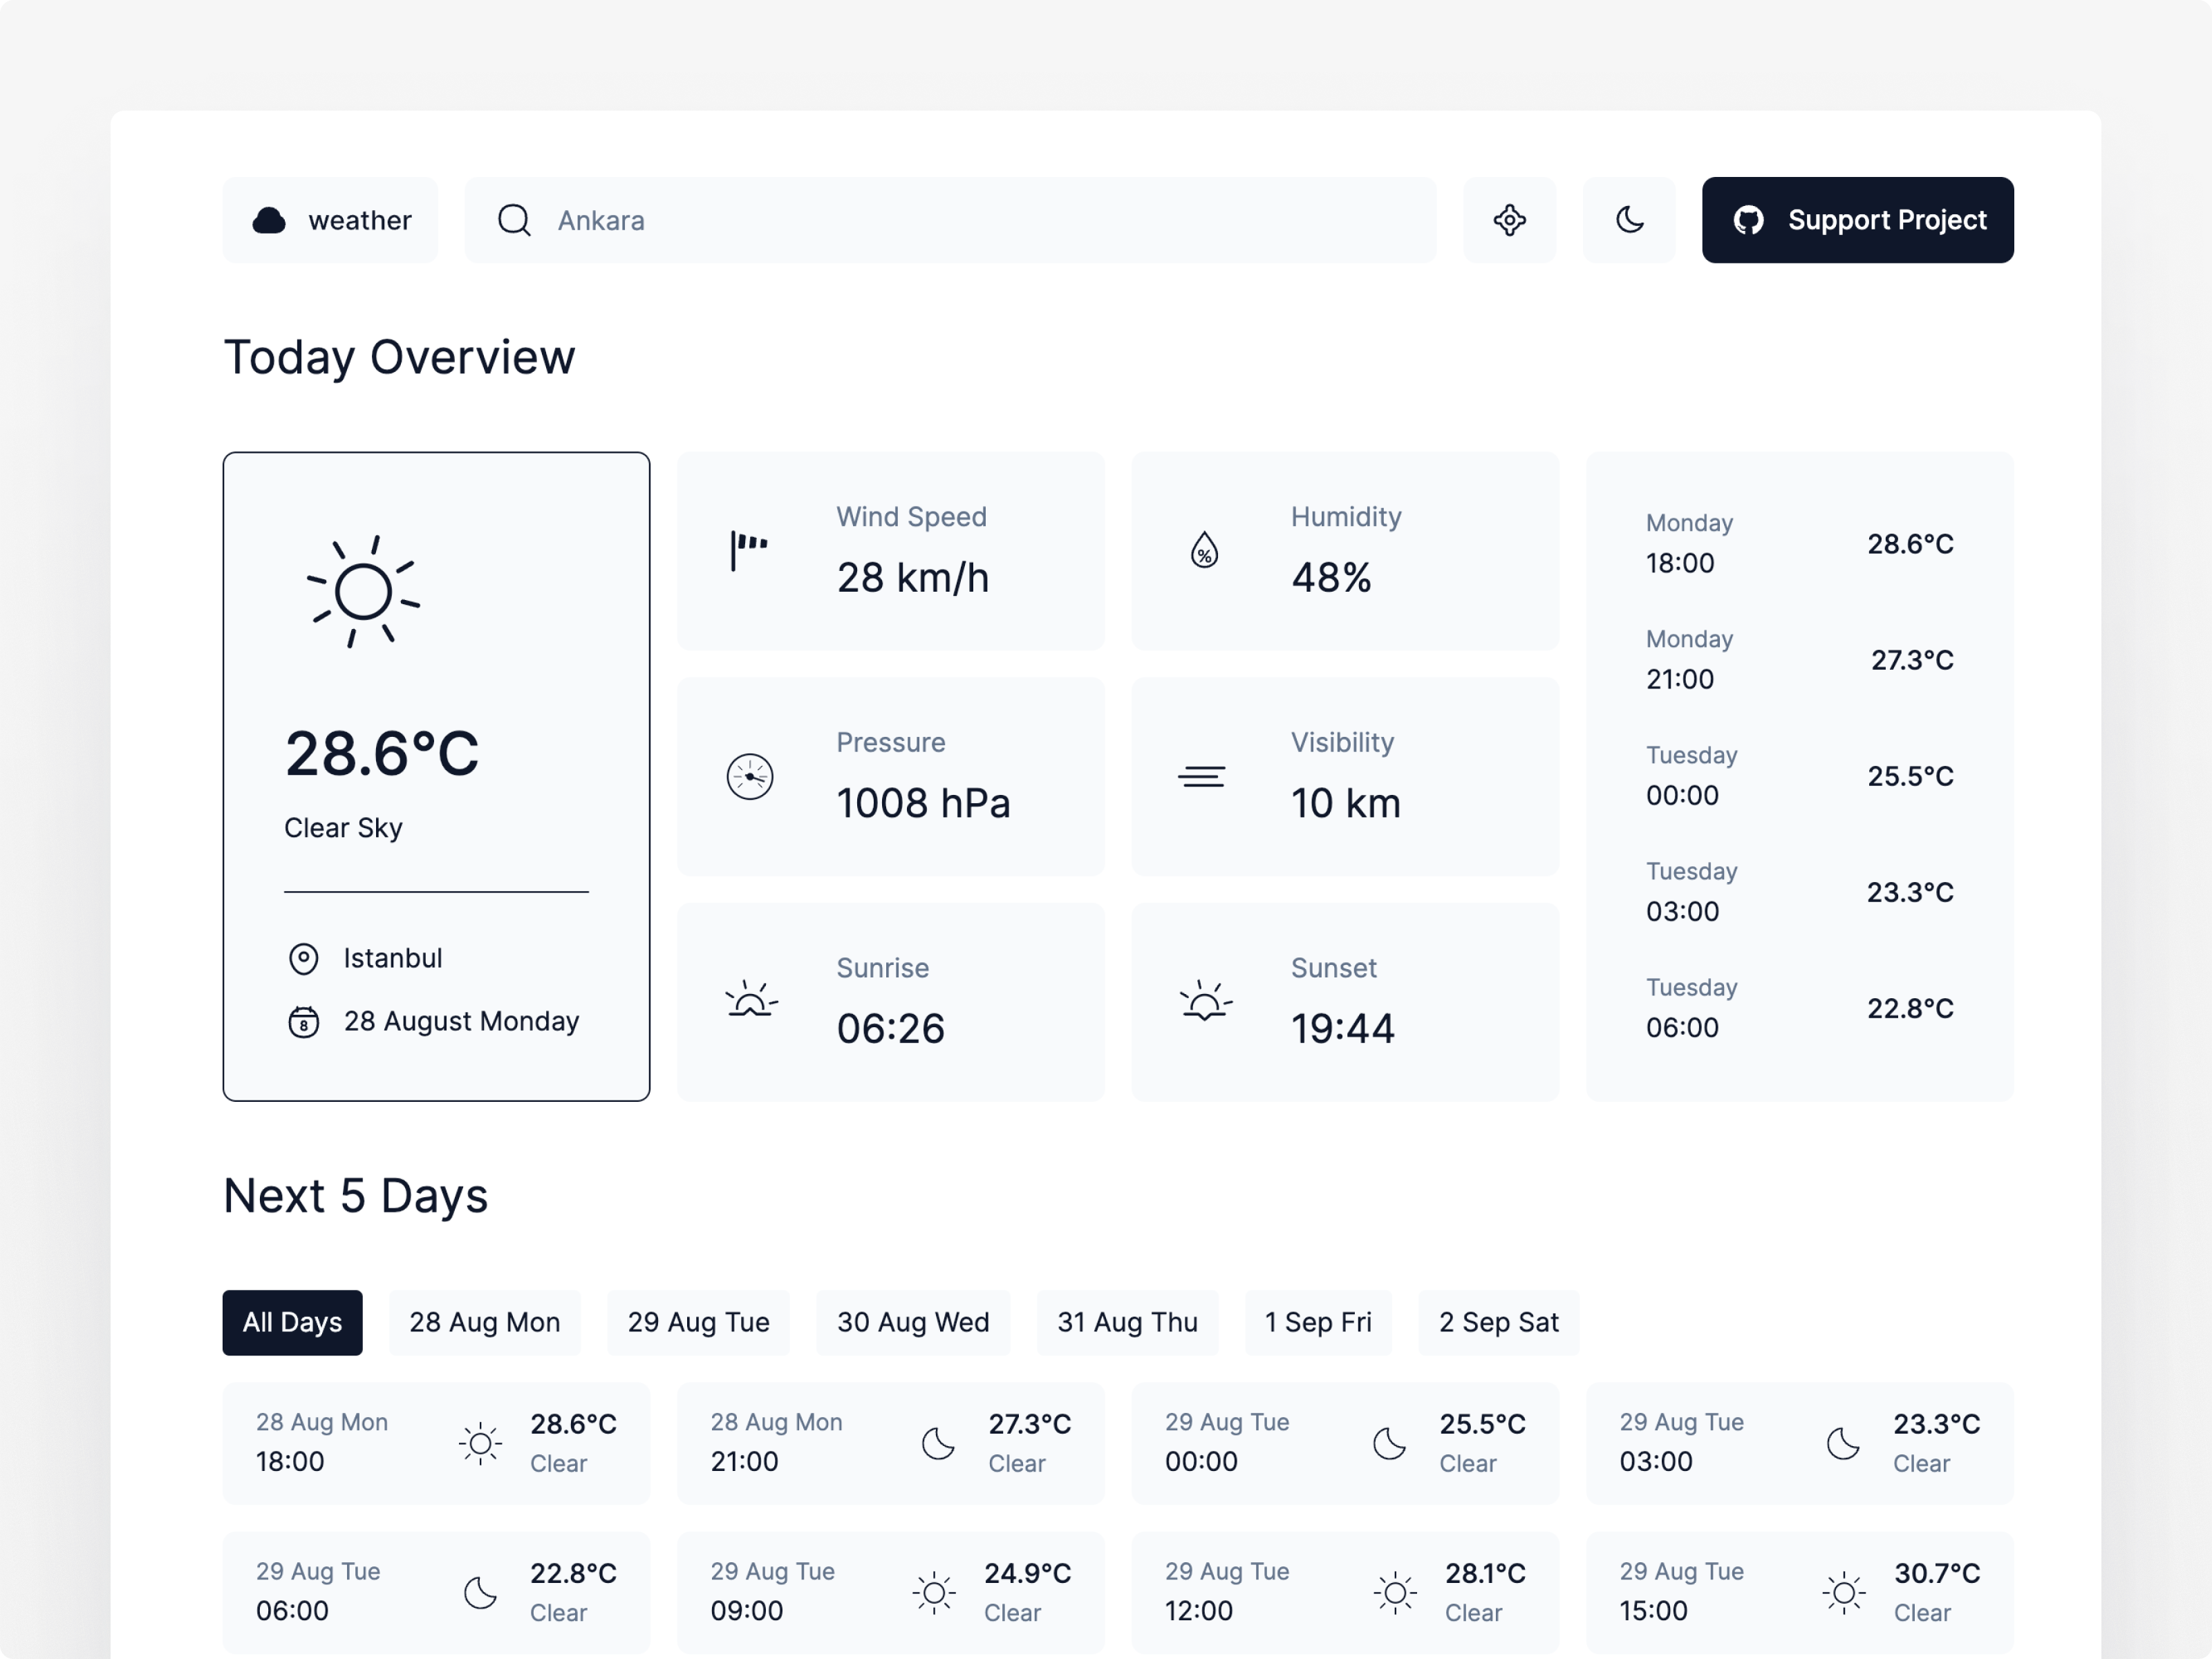Toggle dark mode with moon icon
This screenshot has height=1659, width=2212.
(1629, 220)
